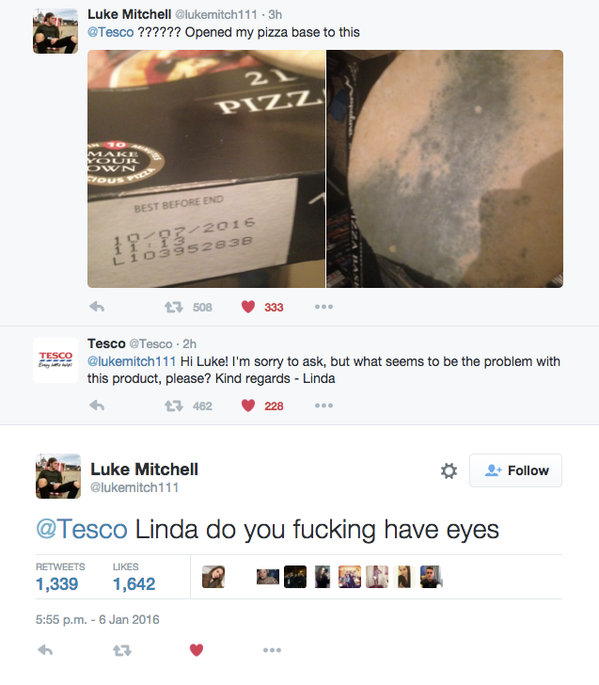Open the @Tesco mention in the main tweet
The height and width of the screenshot is (685, 599).
coord(82,529)
